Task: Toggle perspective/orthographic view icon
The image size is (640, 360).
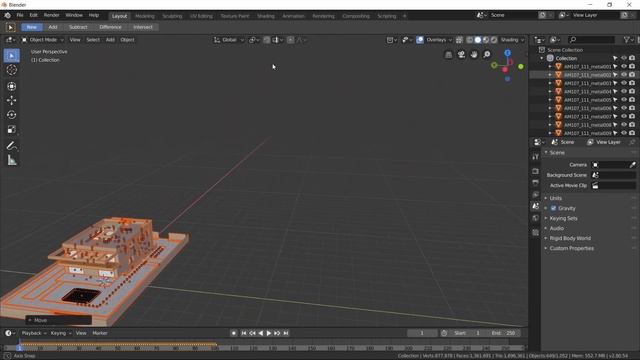Action: click(448, 55)
